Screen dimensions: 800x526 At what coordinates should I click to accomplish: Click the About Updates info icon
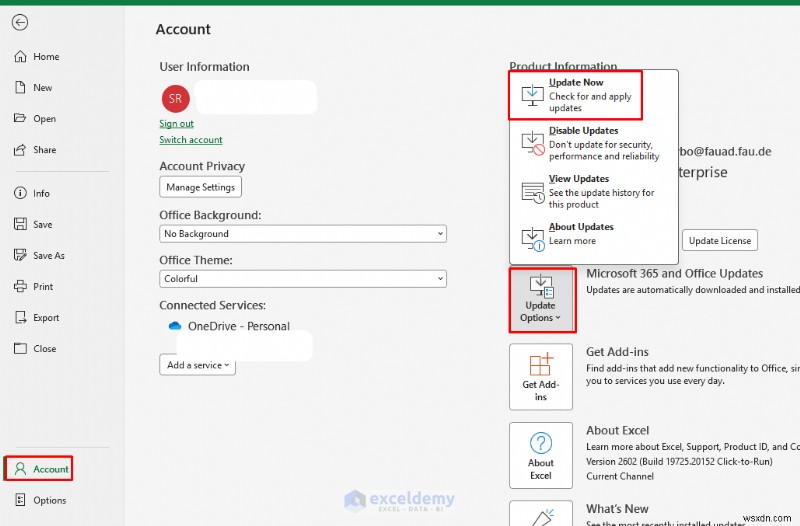pyautogui.click(x=533, y=239)
